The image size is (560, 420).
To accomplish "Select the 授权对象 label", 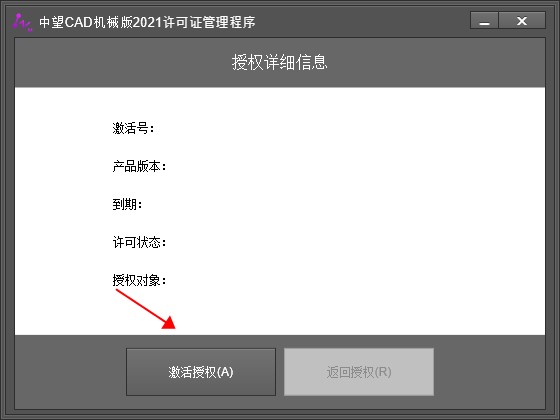I will [x=139, y=280].
